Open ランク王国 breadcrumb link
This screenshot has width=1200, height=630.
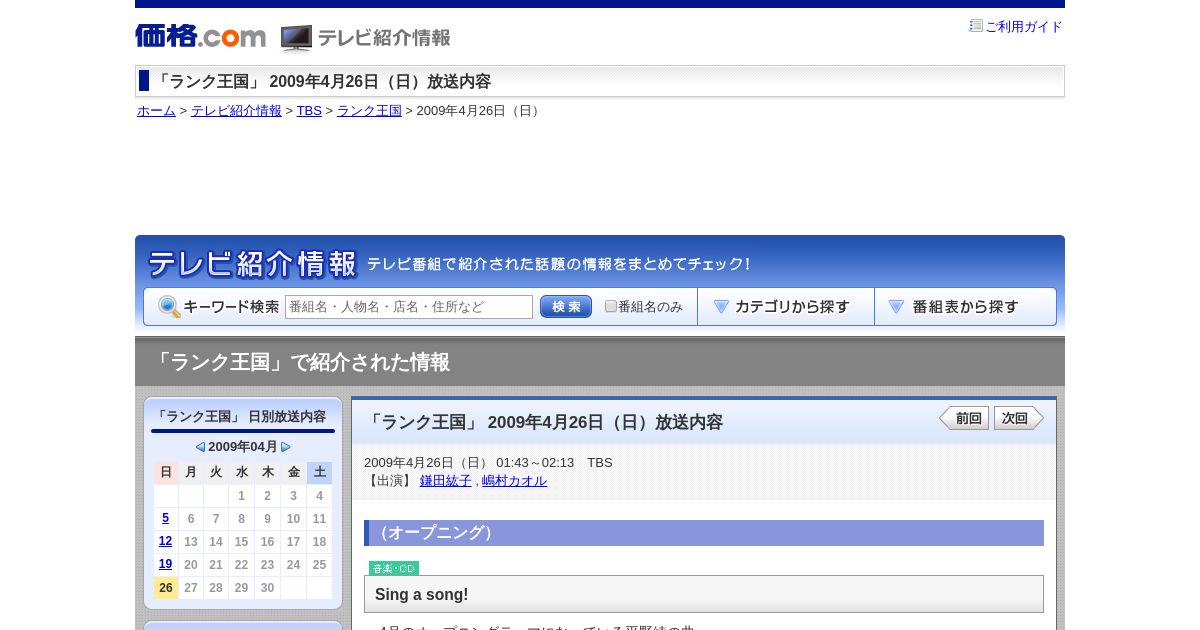click(x=369, y=111)
